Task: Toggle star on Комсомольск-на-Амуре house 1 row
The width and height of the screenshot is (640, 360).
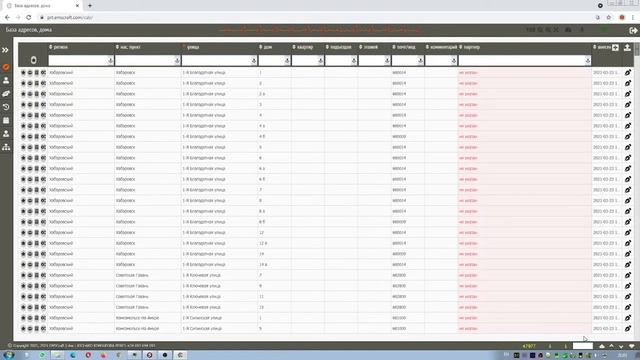Action: [23, 318]
